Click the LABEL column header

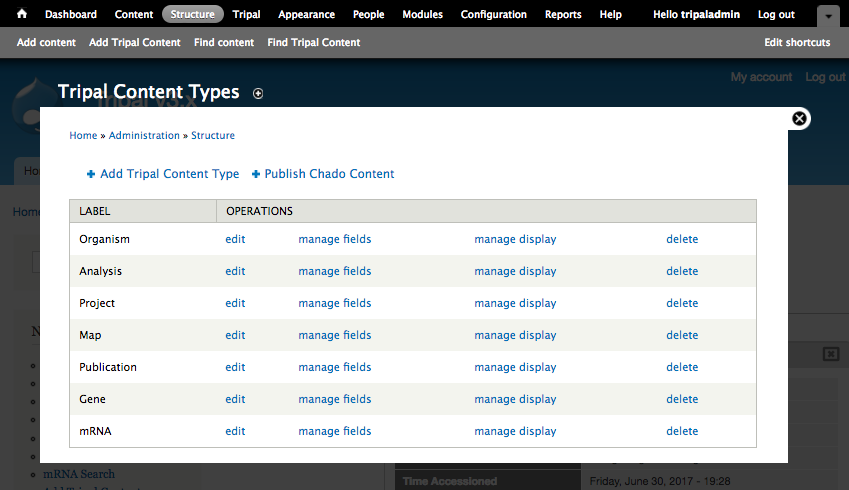pyautogui.click(x=94, y=211)
